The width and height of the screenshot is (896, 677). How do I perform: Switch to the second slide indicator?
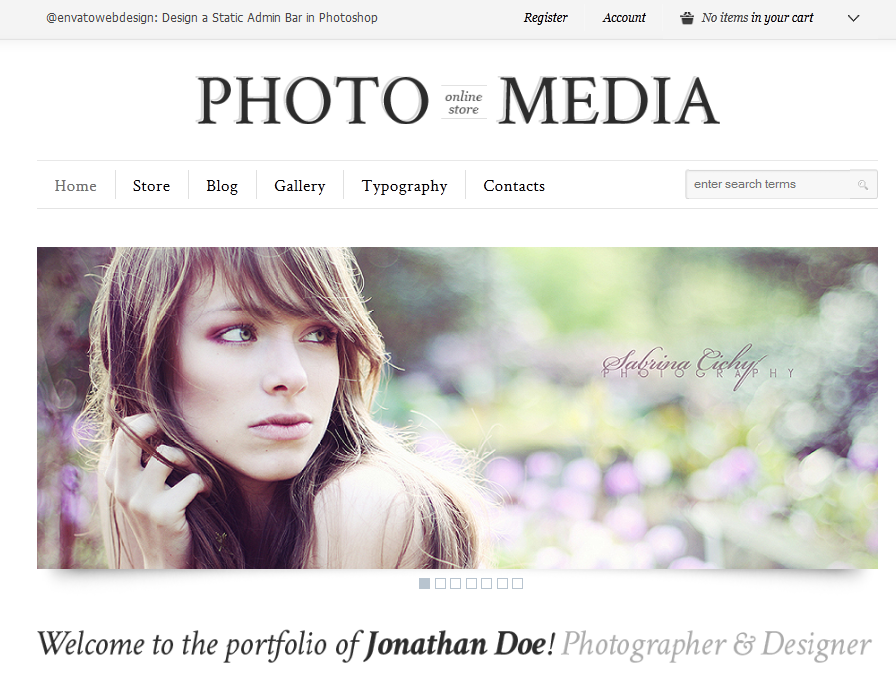pyautogui.click(x=440, y=583)
